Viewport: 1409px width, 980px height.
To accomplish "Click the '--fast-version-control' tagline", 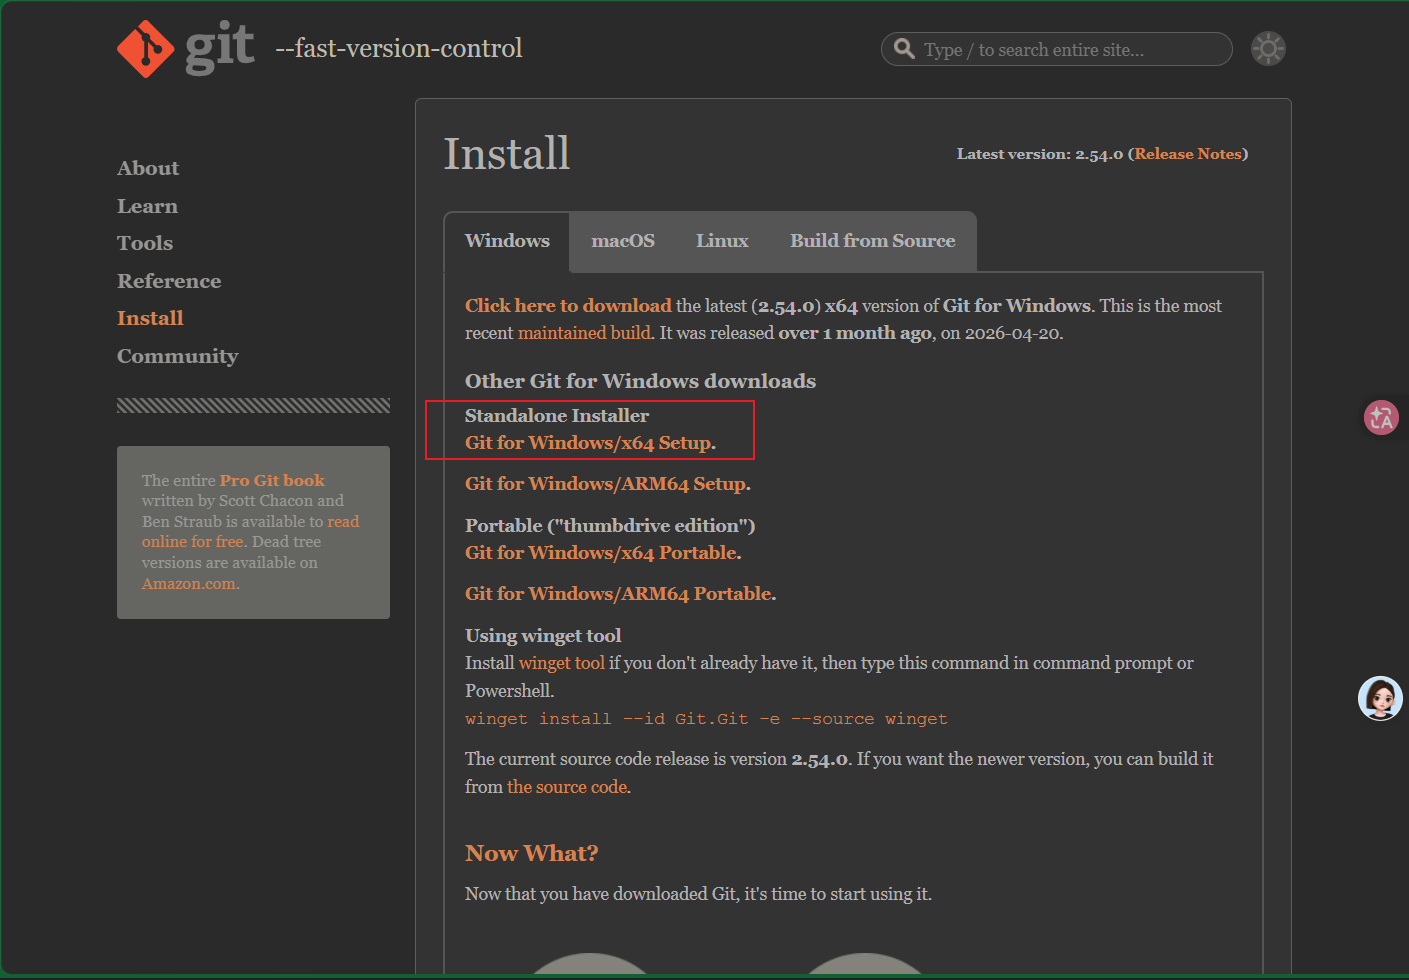I will coord(399,48).
